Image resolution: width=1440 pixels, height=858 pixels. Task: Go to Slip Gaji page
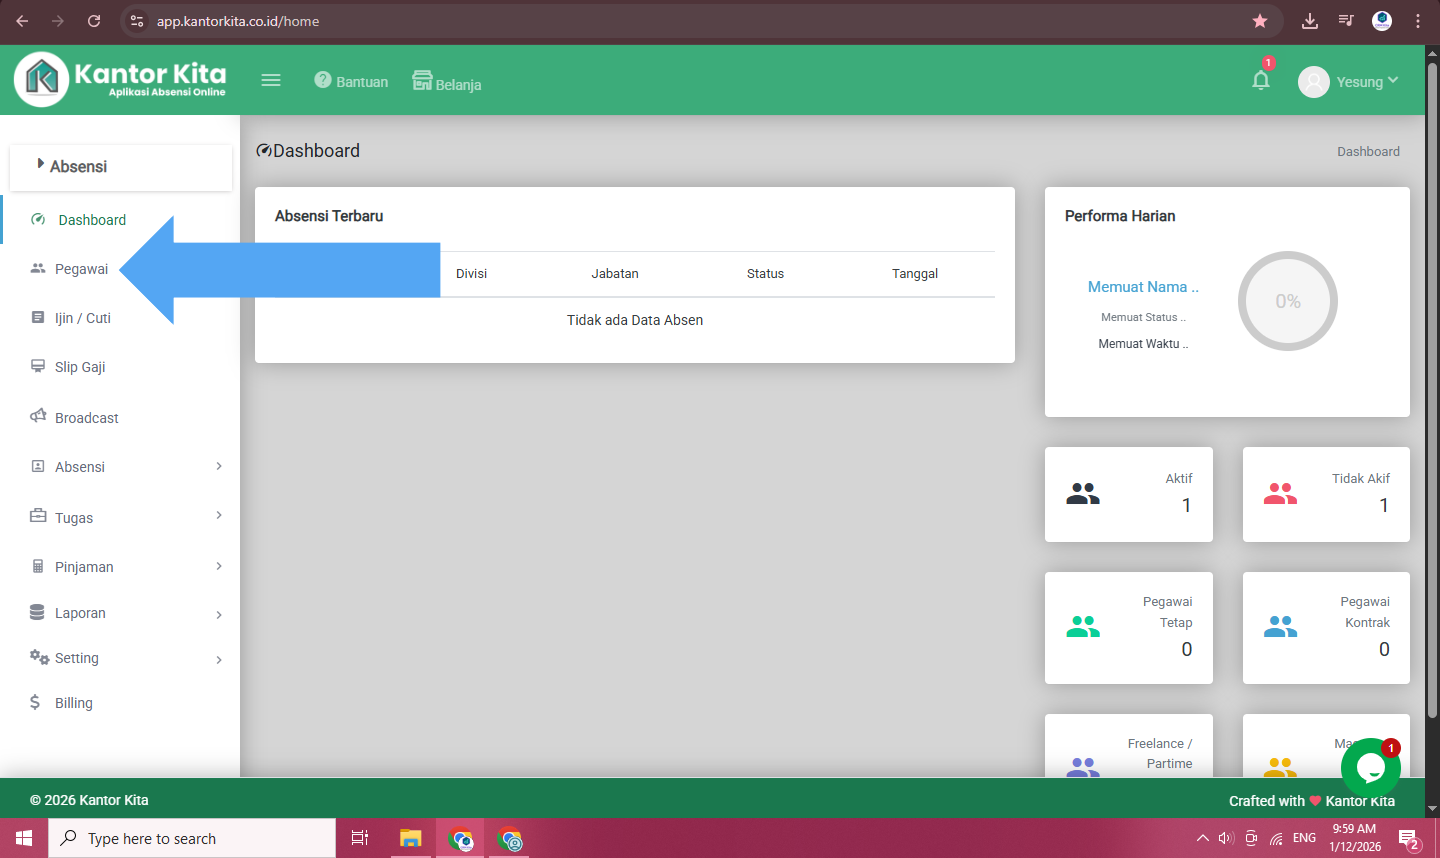coord(80,367)
